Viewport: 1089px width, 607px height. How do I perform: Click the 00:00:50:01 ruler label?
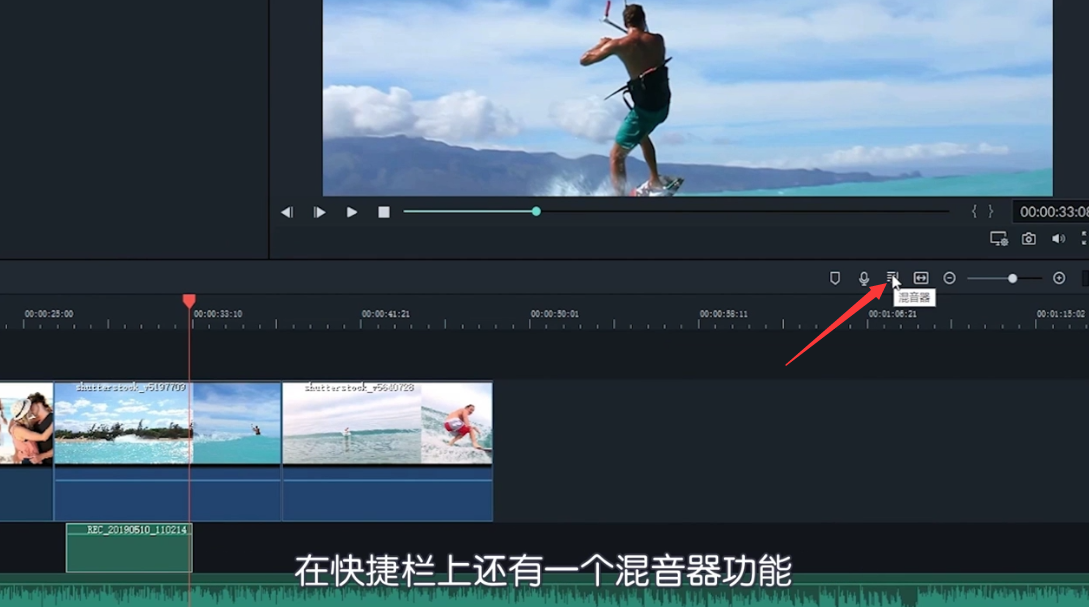click(x=555, y=314)
